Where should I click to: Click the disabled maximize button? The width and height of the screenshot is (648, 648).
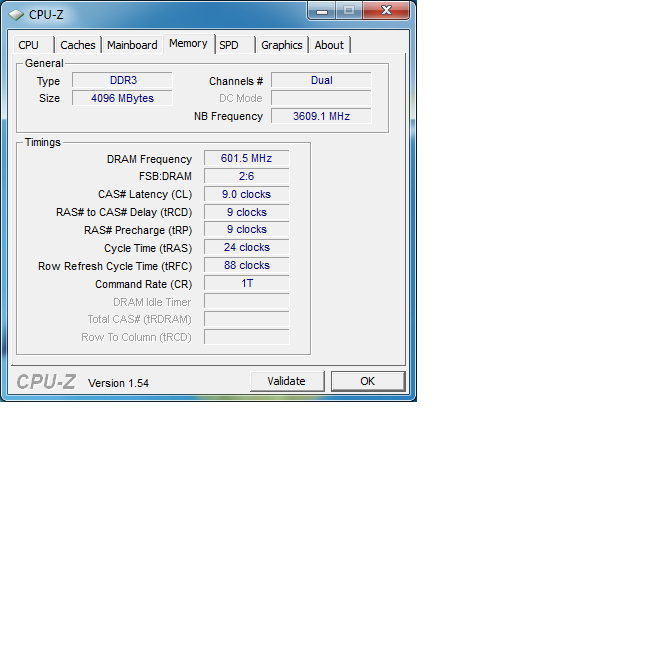pos(349,10)
